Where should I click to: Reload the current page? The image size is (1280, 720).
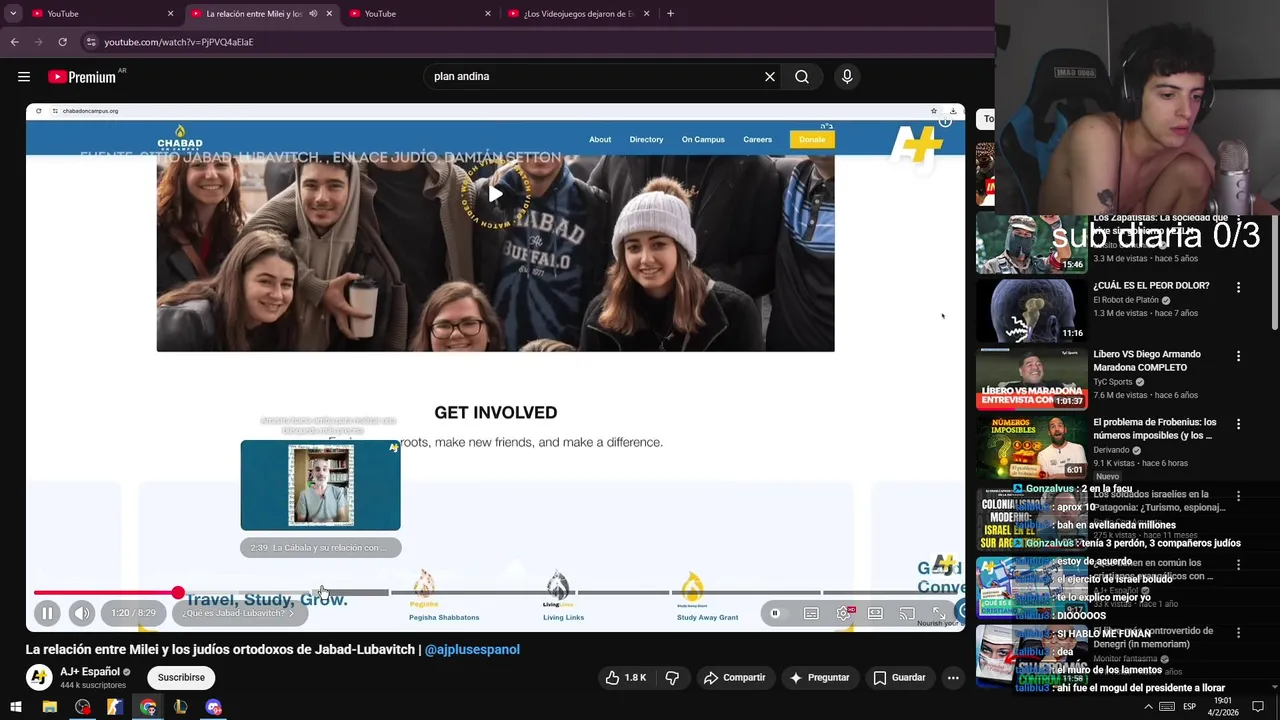click(x=62, y=42)
